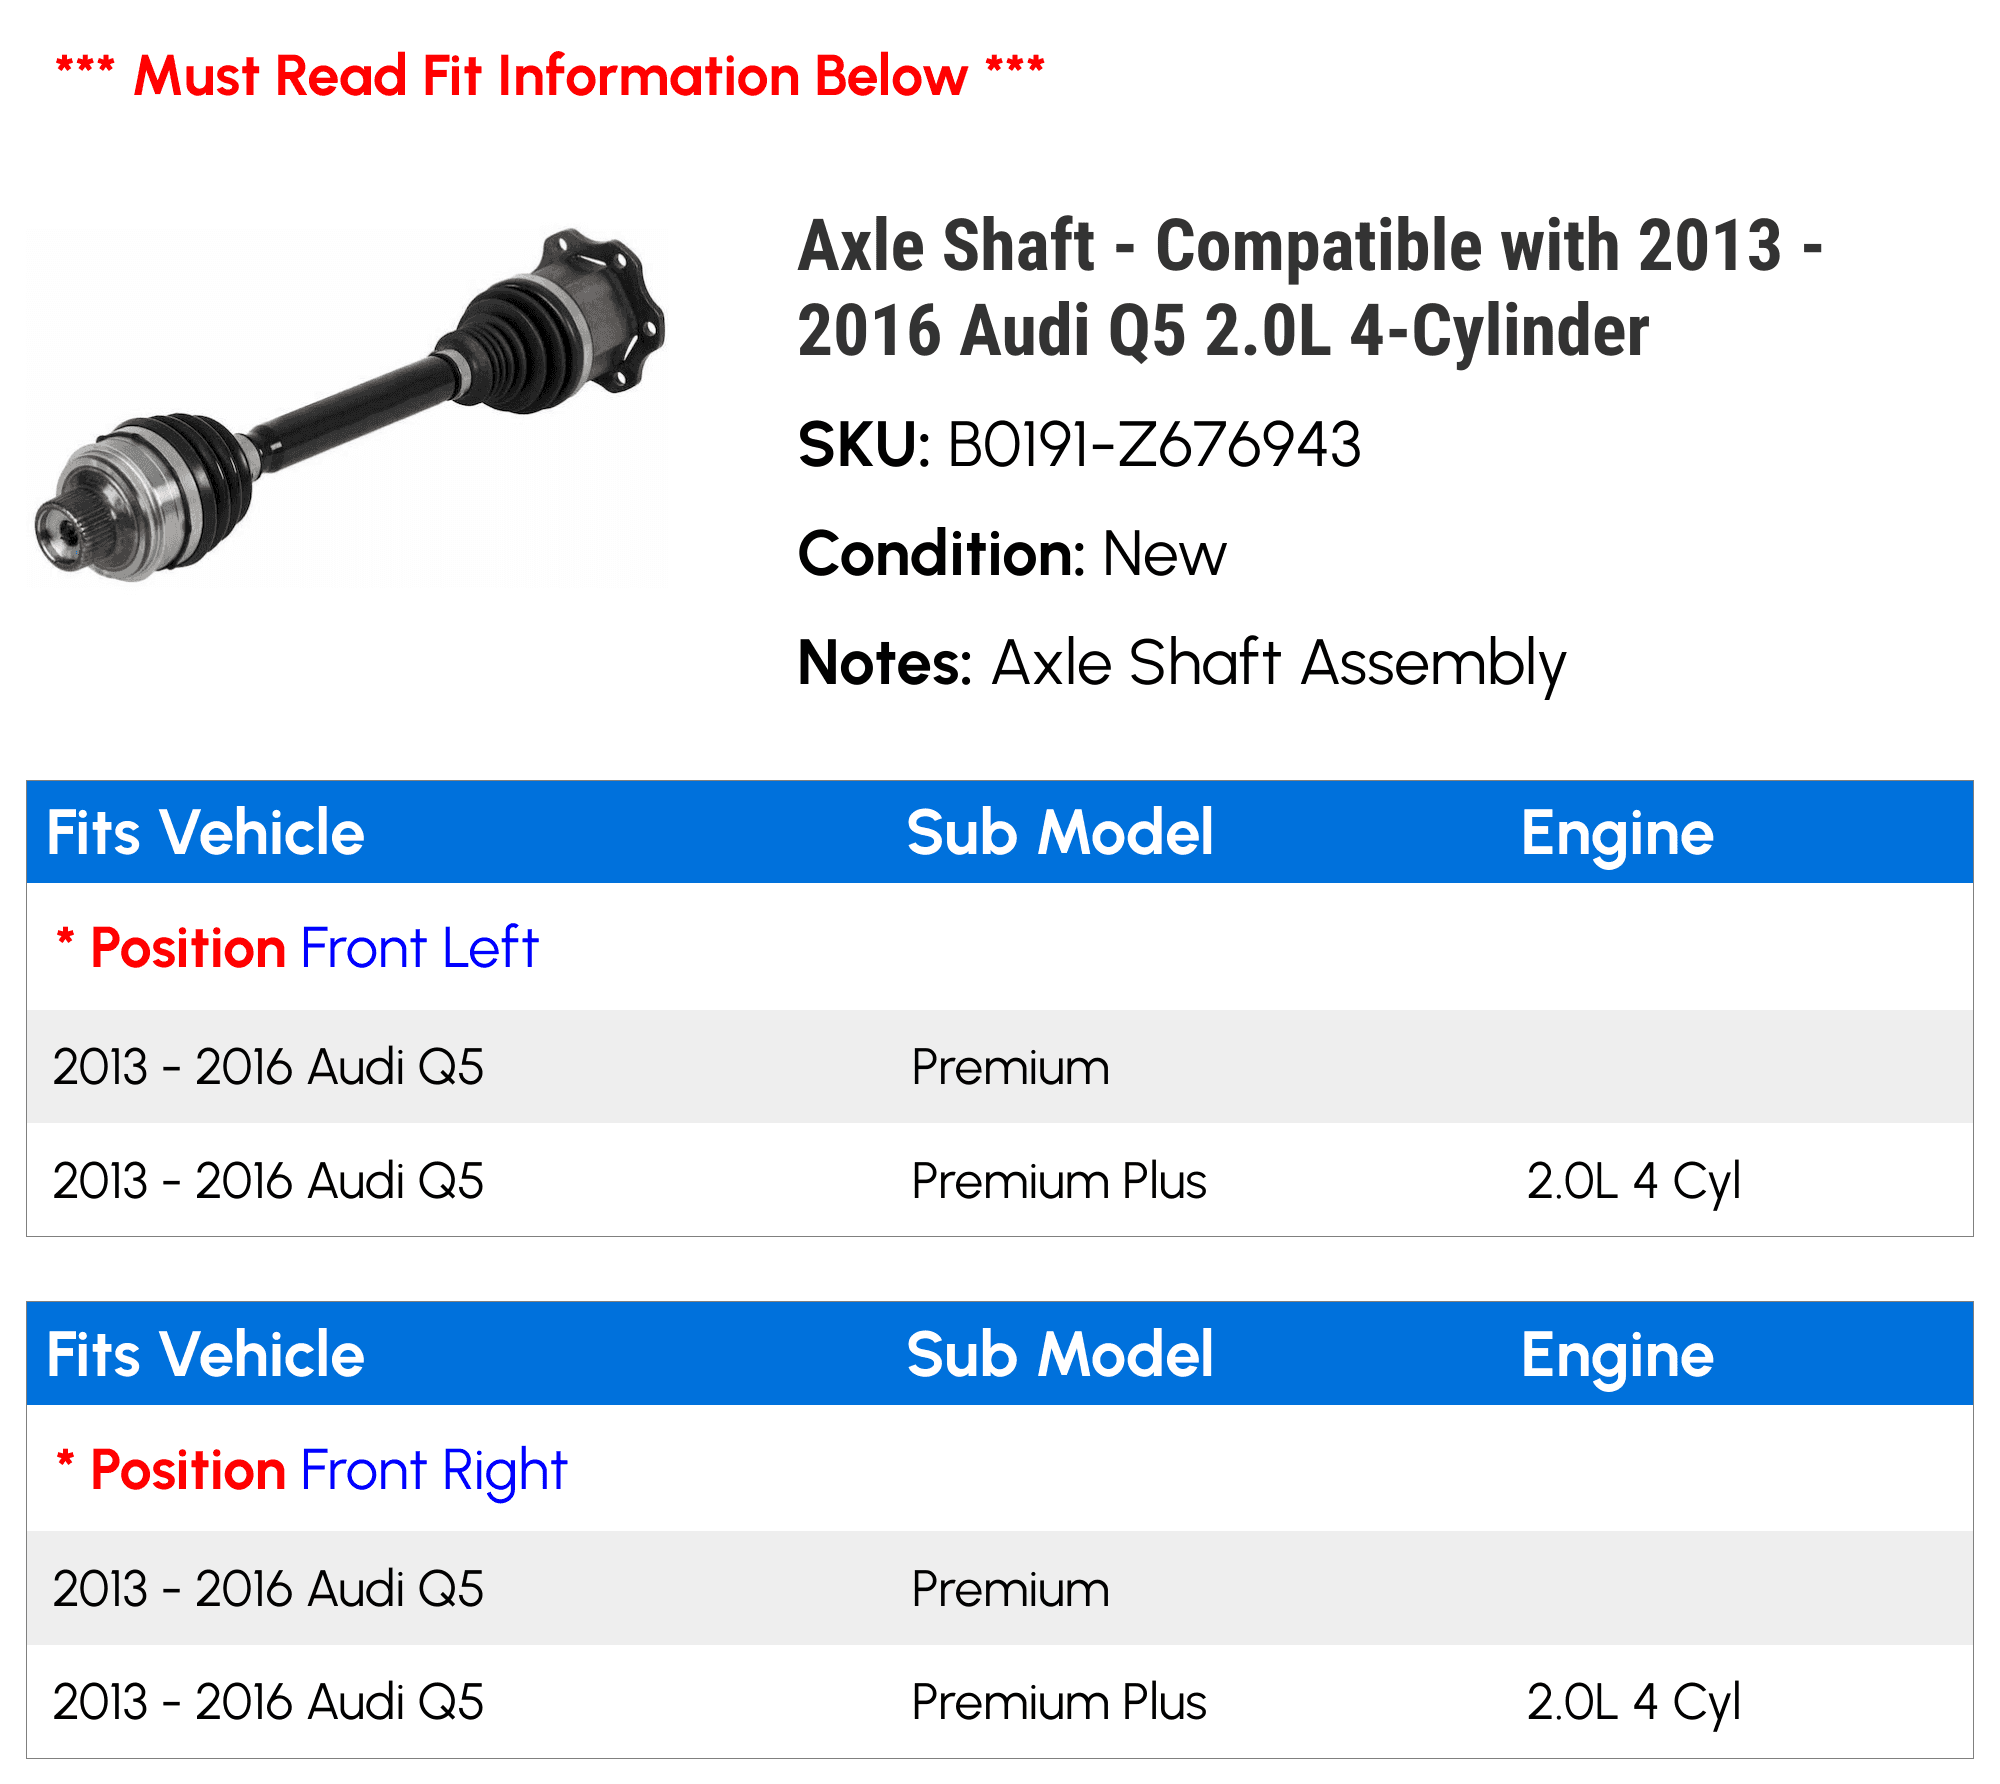Screen dimensions: 2000x1784
Task: Click Engine header in first table
Action: click(x=1617, y=835)
